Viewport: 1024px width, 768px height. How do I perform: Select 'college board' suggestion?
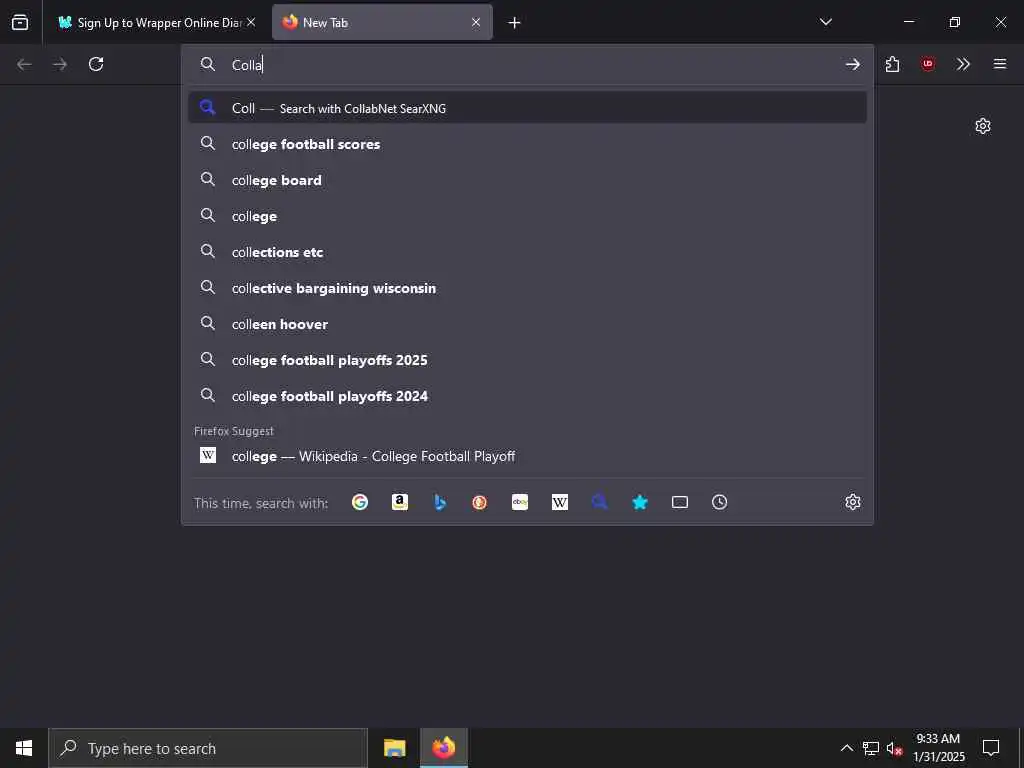pyautogui.click(x=528, y=180)
